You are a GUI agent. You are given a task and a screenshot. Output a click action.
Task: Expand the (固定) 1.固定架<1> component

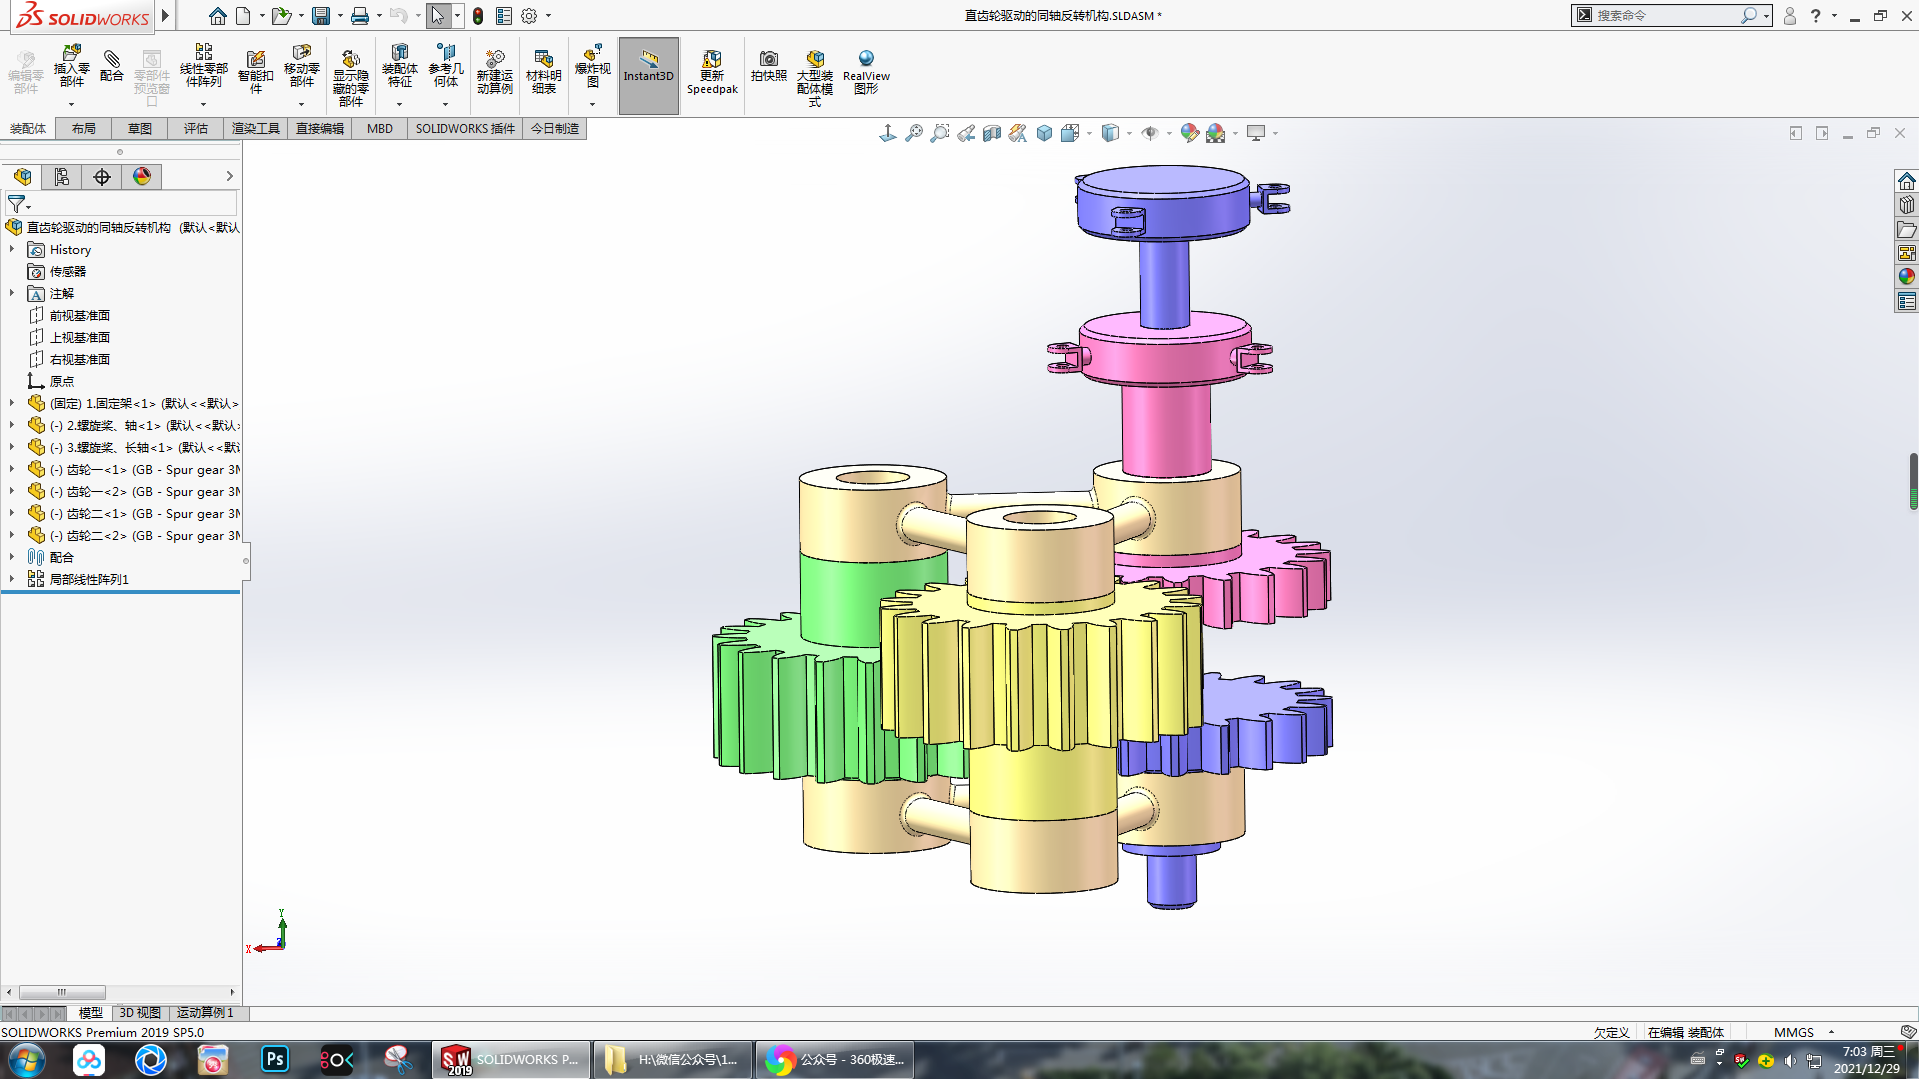pos(12,403)
